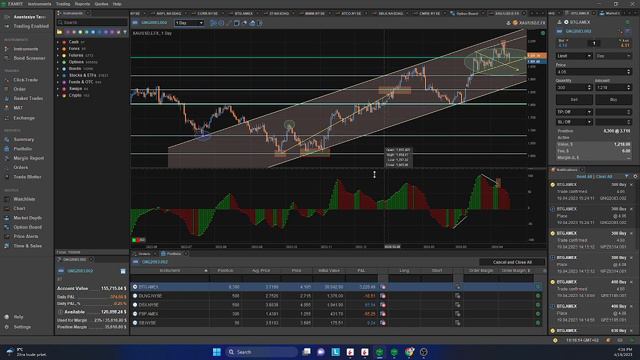
Task: Open notifications filter icon
Action: [627, 176]
